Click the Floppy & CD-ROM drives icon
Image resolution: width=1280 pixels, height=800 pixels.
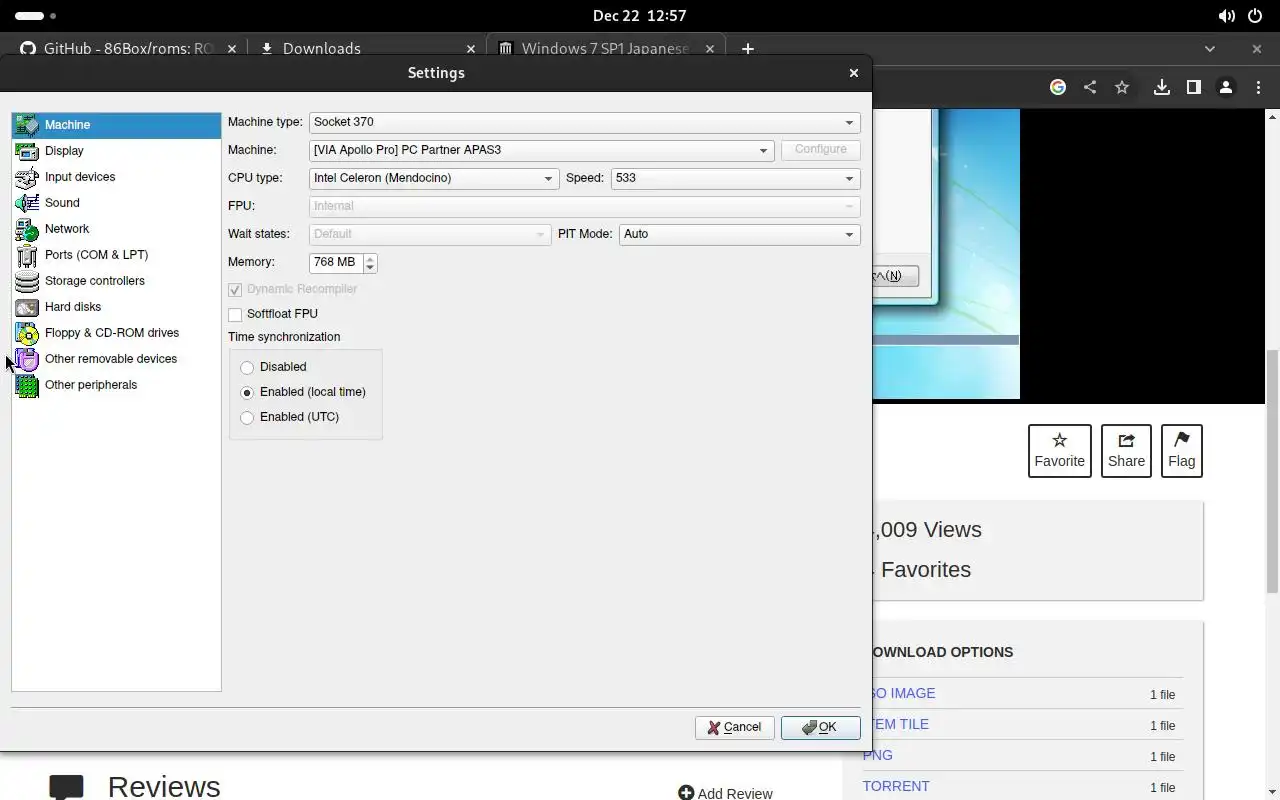[x=27, y=333]
